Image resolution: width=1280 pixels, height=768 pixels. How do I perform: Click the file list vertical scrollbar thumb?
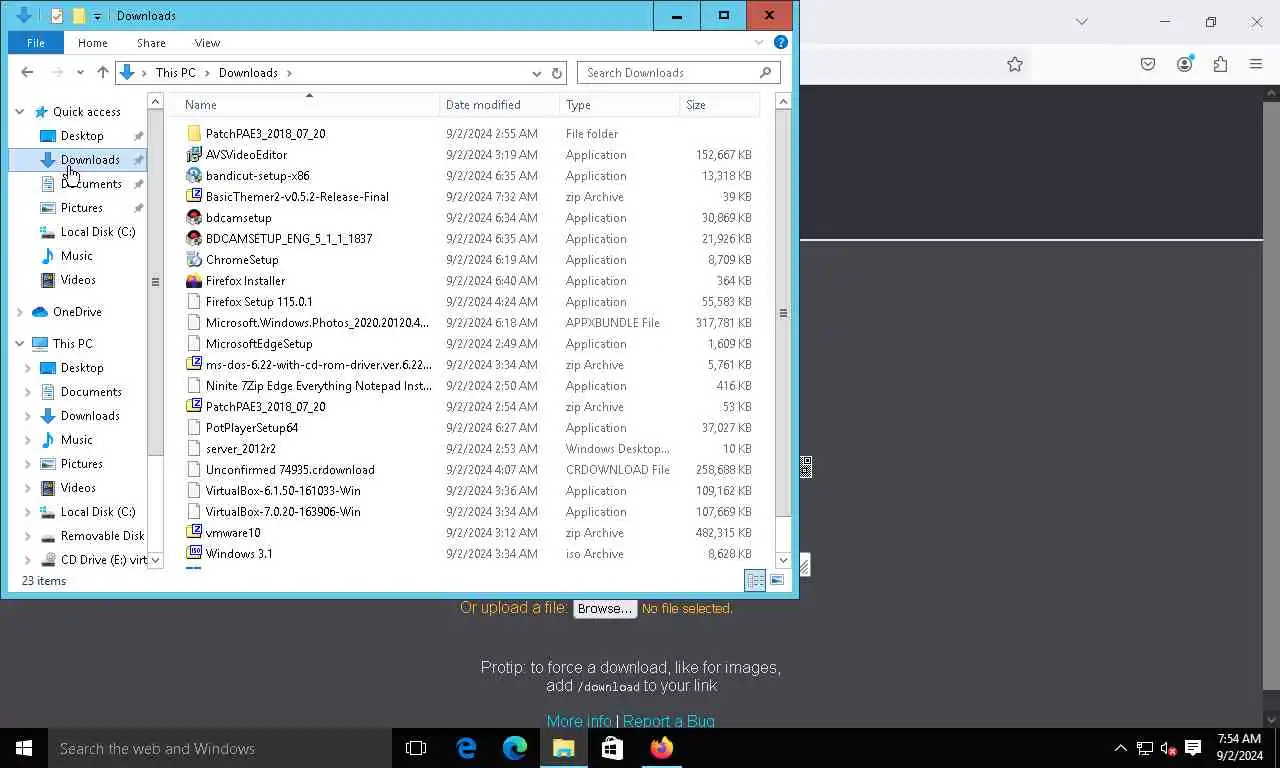[x=783, y=313]
